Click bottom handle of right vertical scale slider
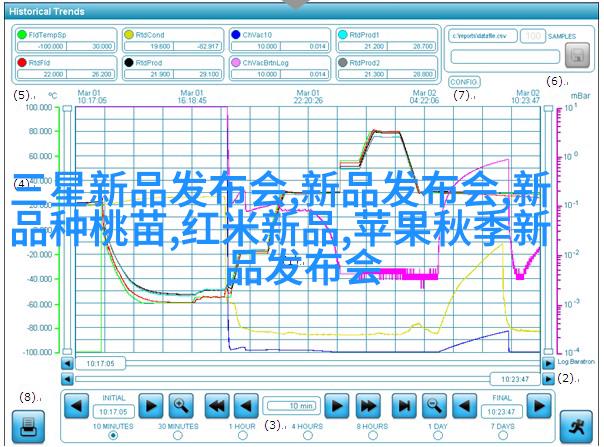 [x=548, y=351]
